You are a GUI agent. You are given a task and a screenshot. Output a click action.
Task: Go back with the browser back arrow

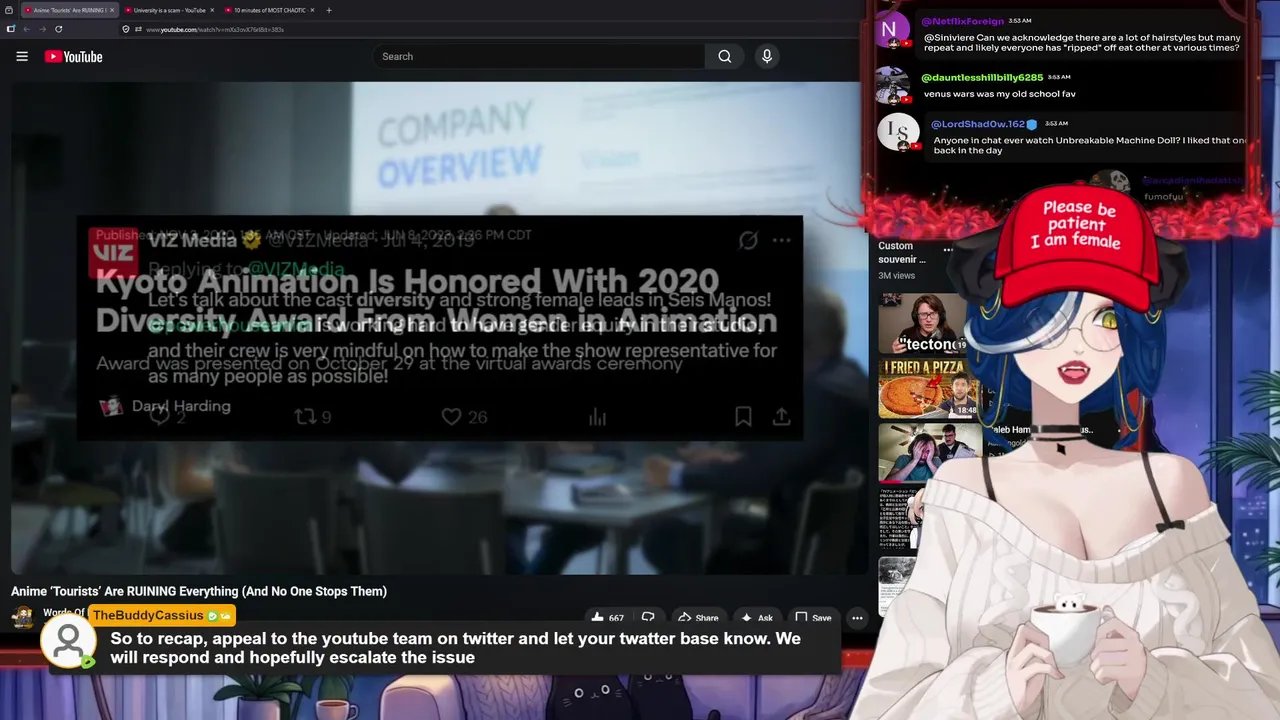coord(27,29)
